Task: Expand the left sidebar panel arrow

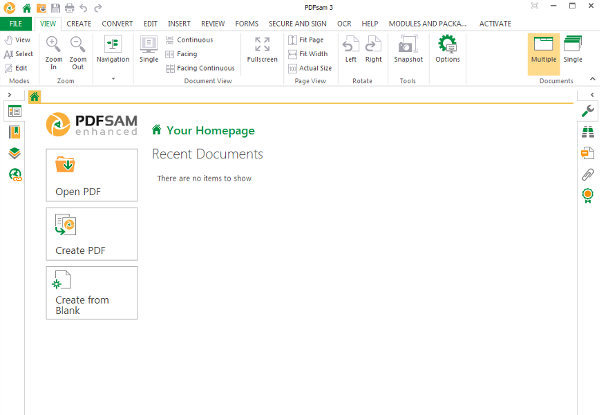Action: pyautogui.click(x=10, y=94)
